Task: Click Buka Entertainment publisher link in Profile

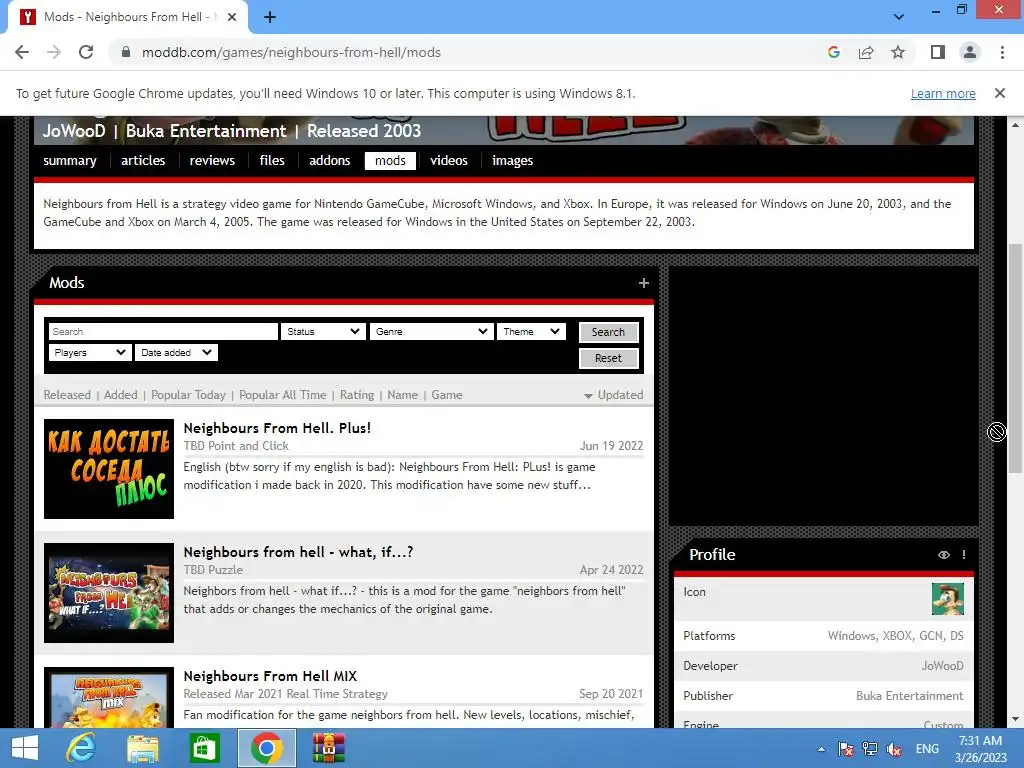Action: tap(910, 696)
